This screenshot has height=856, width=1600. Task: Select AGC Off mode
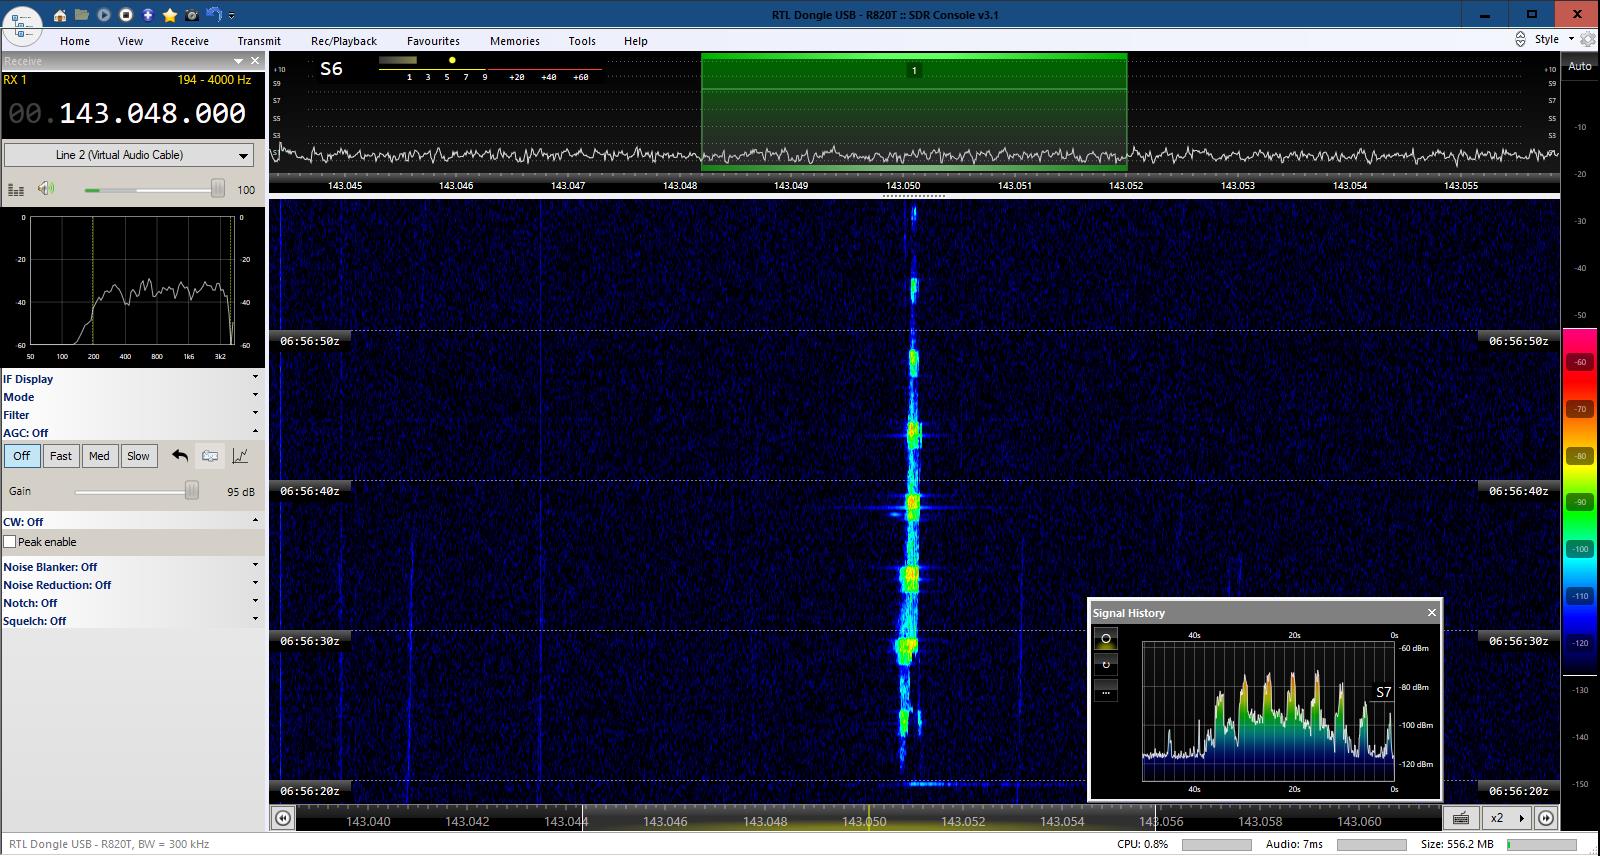pyautogui.click(x=22, y=456)
